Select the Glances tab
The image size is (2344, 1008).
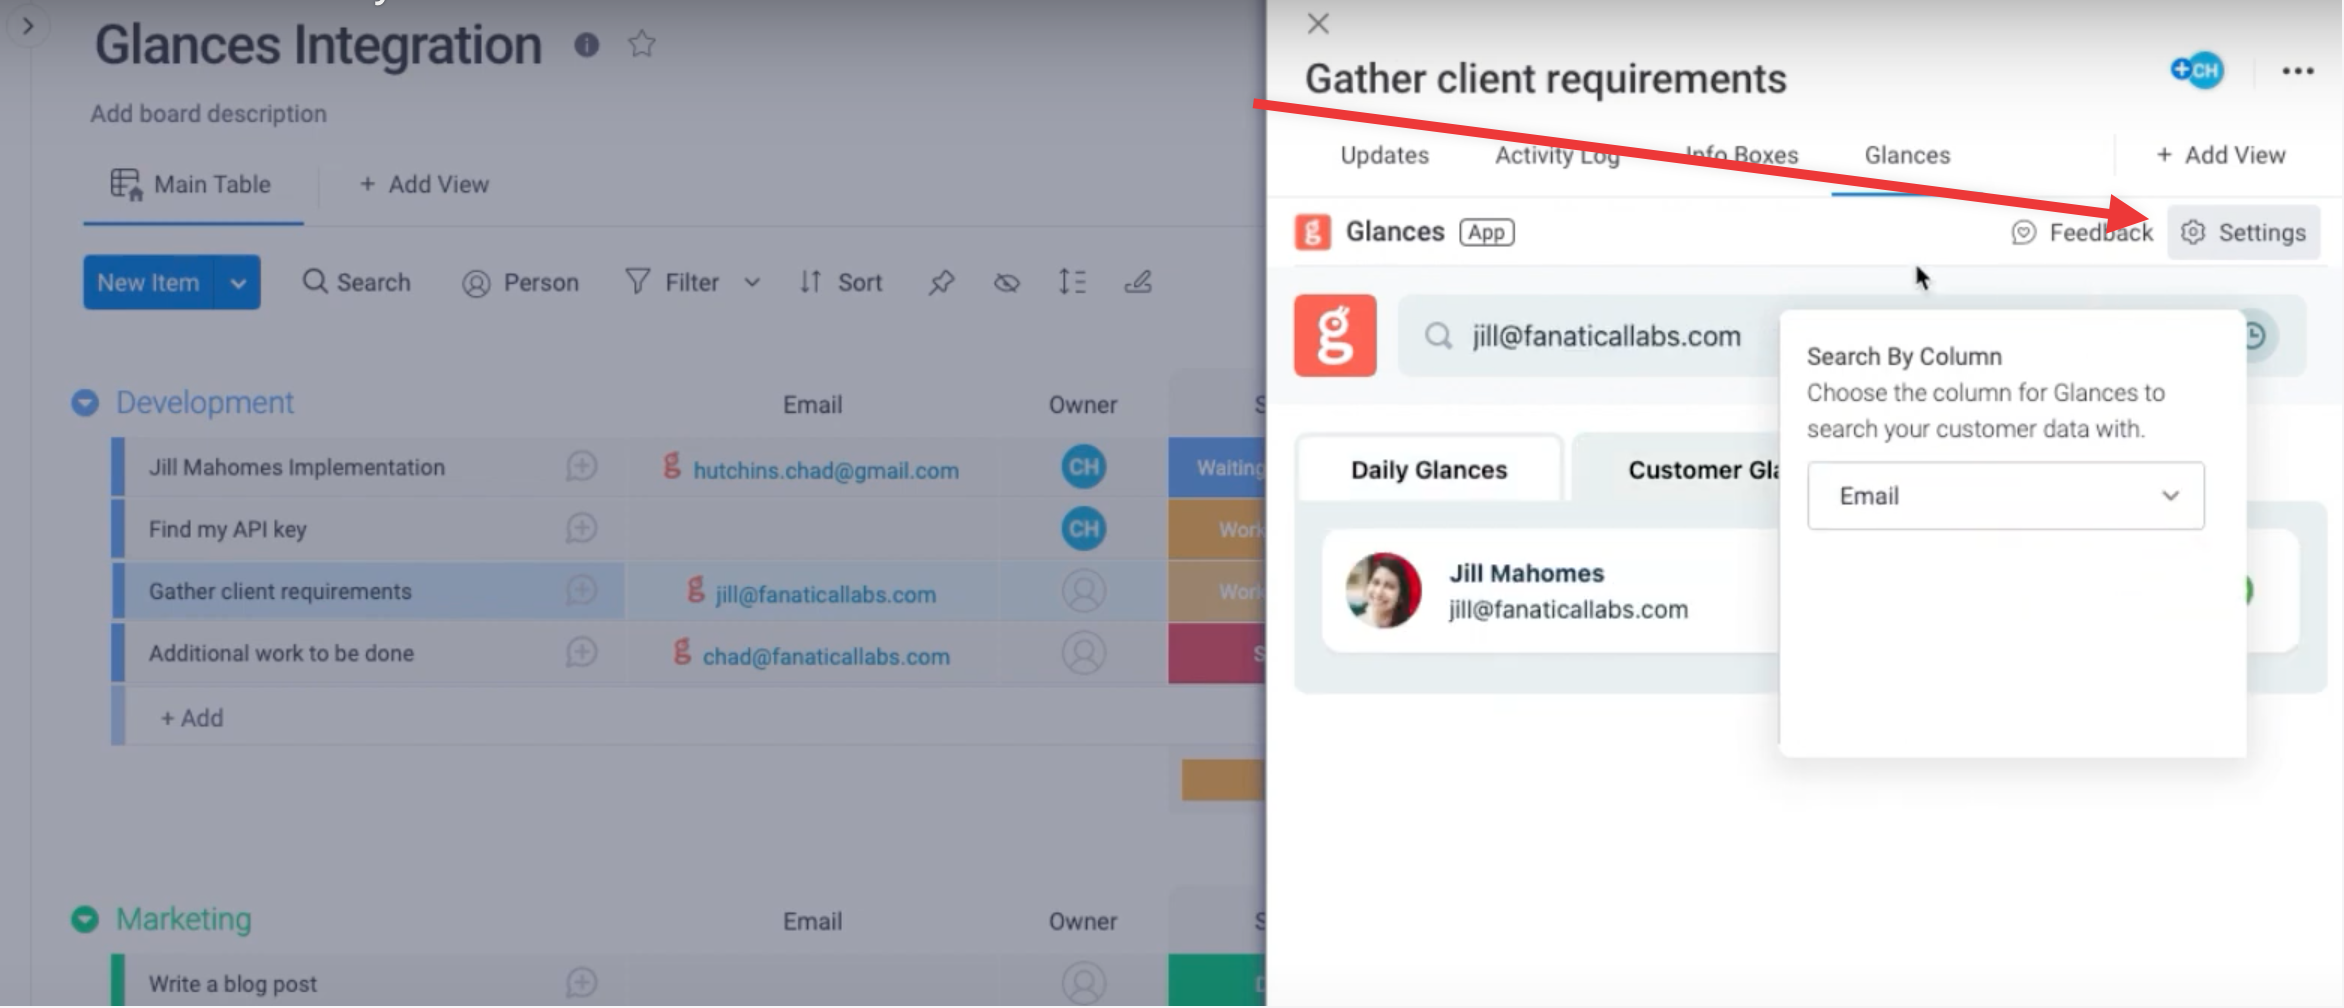(x=1907, y=155)
